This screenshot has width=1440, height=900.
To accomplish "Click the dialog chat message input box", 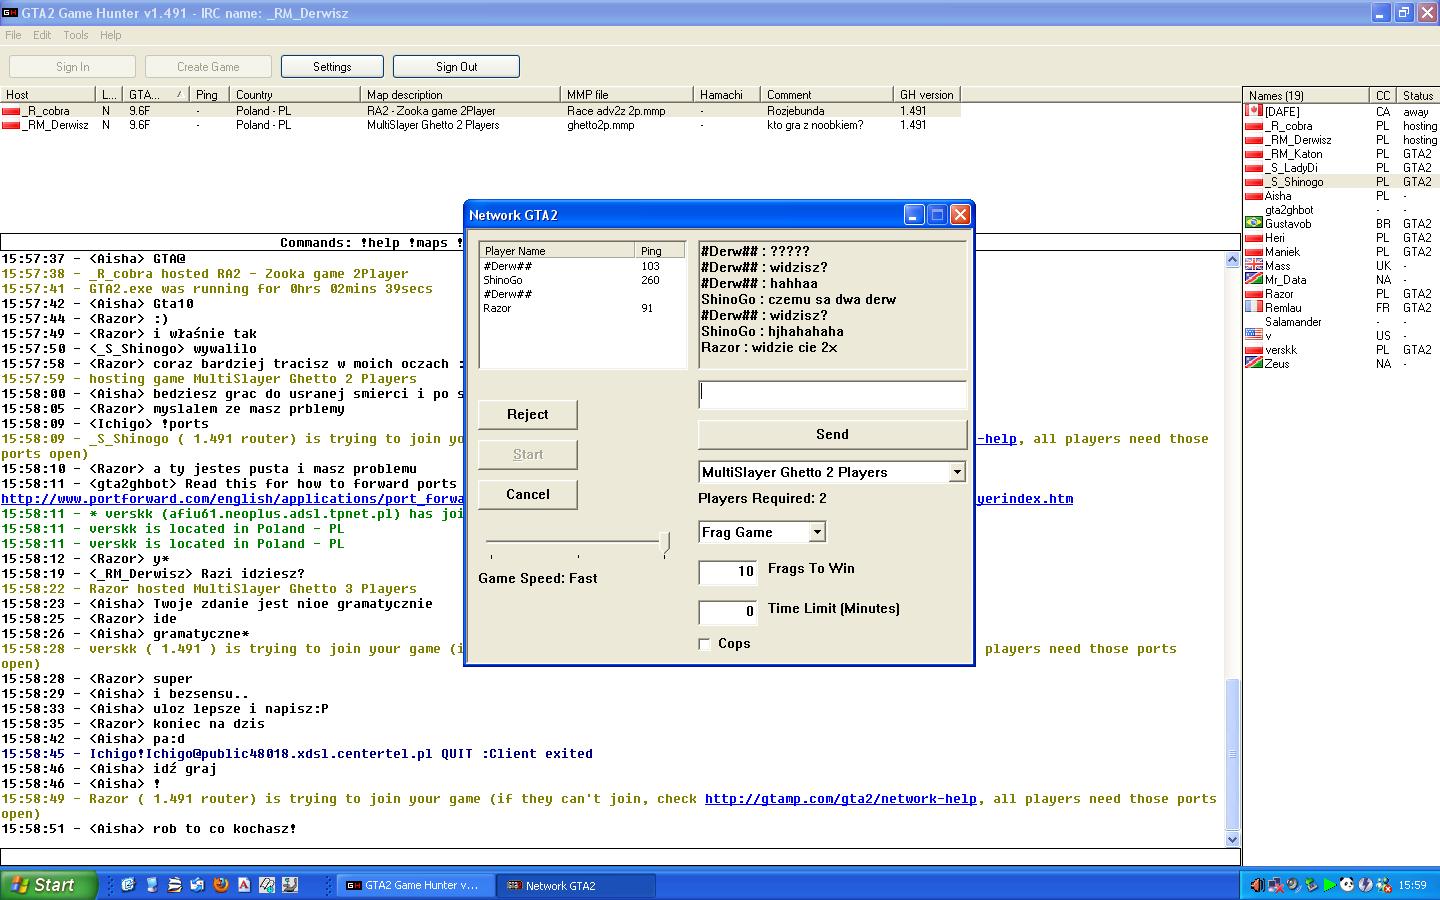I will 832,394.
